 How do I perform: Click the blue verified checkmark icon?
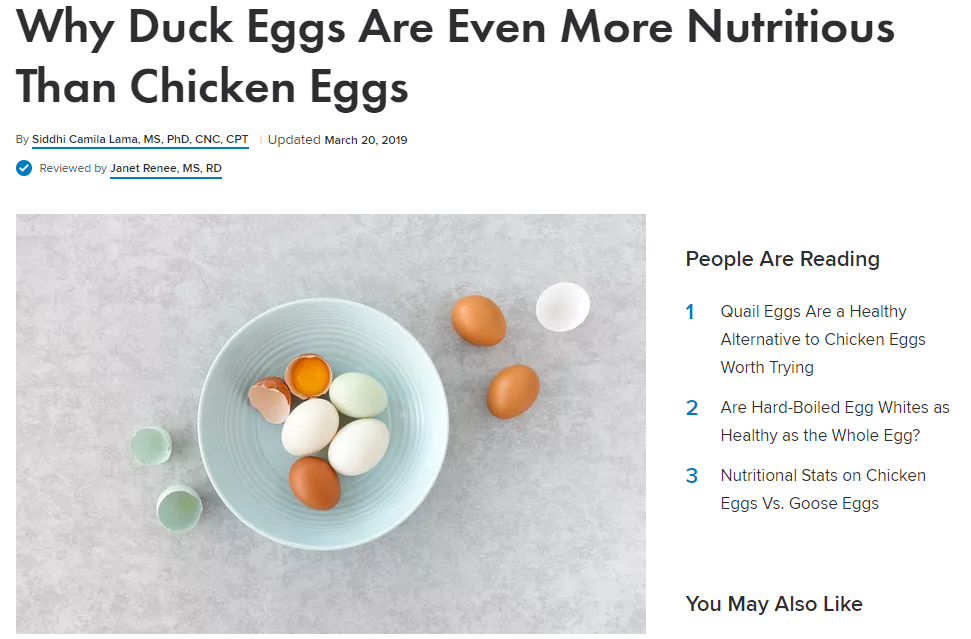24,168
